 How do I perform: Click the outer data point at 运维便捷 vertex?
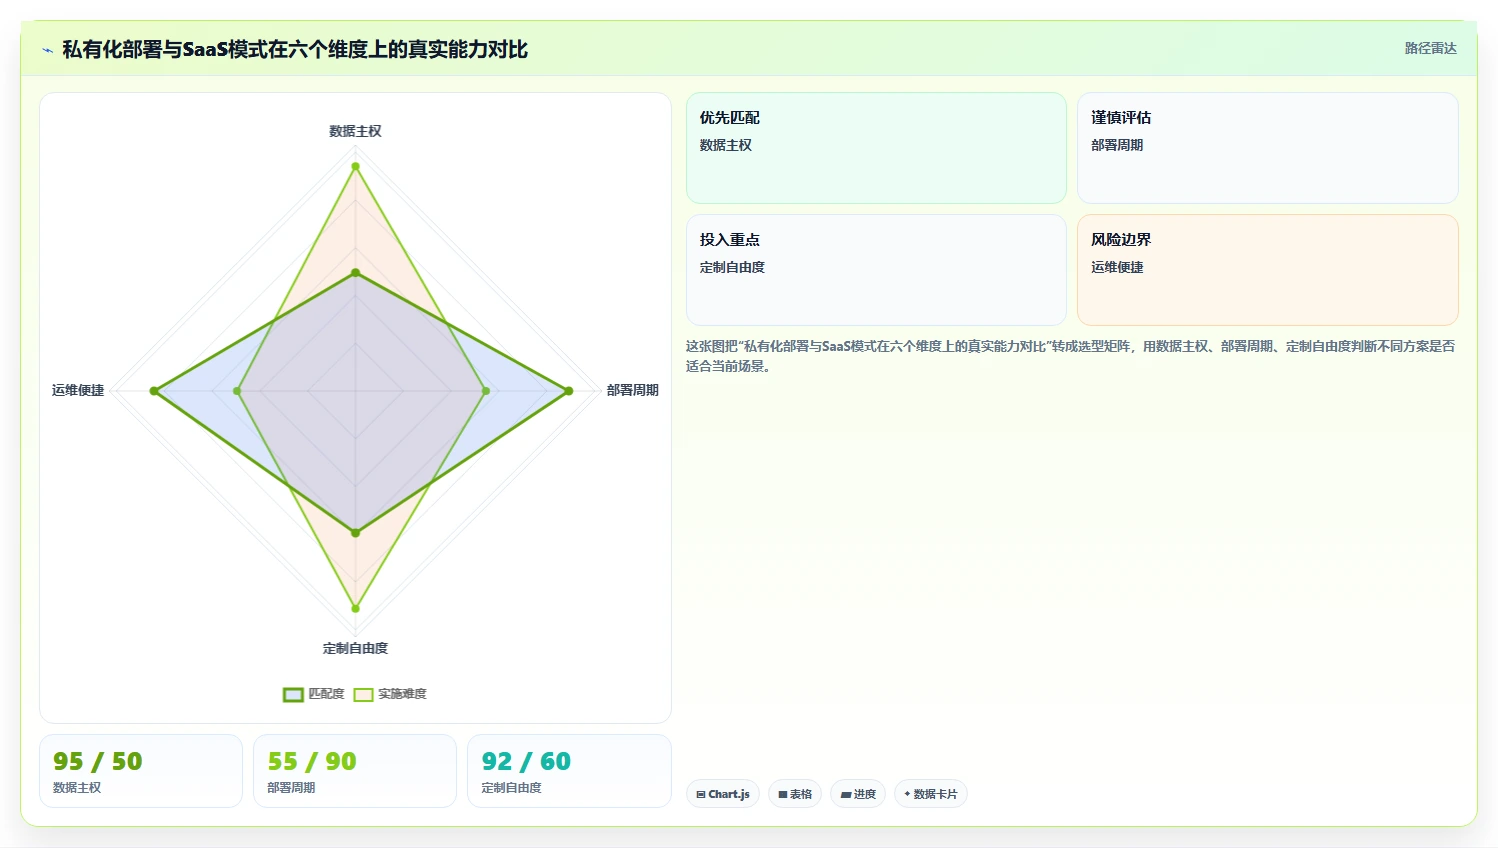coord(154,391)
